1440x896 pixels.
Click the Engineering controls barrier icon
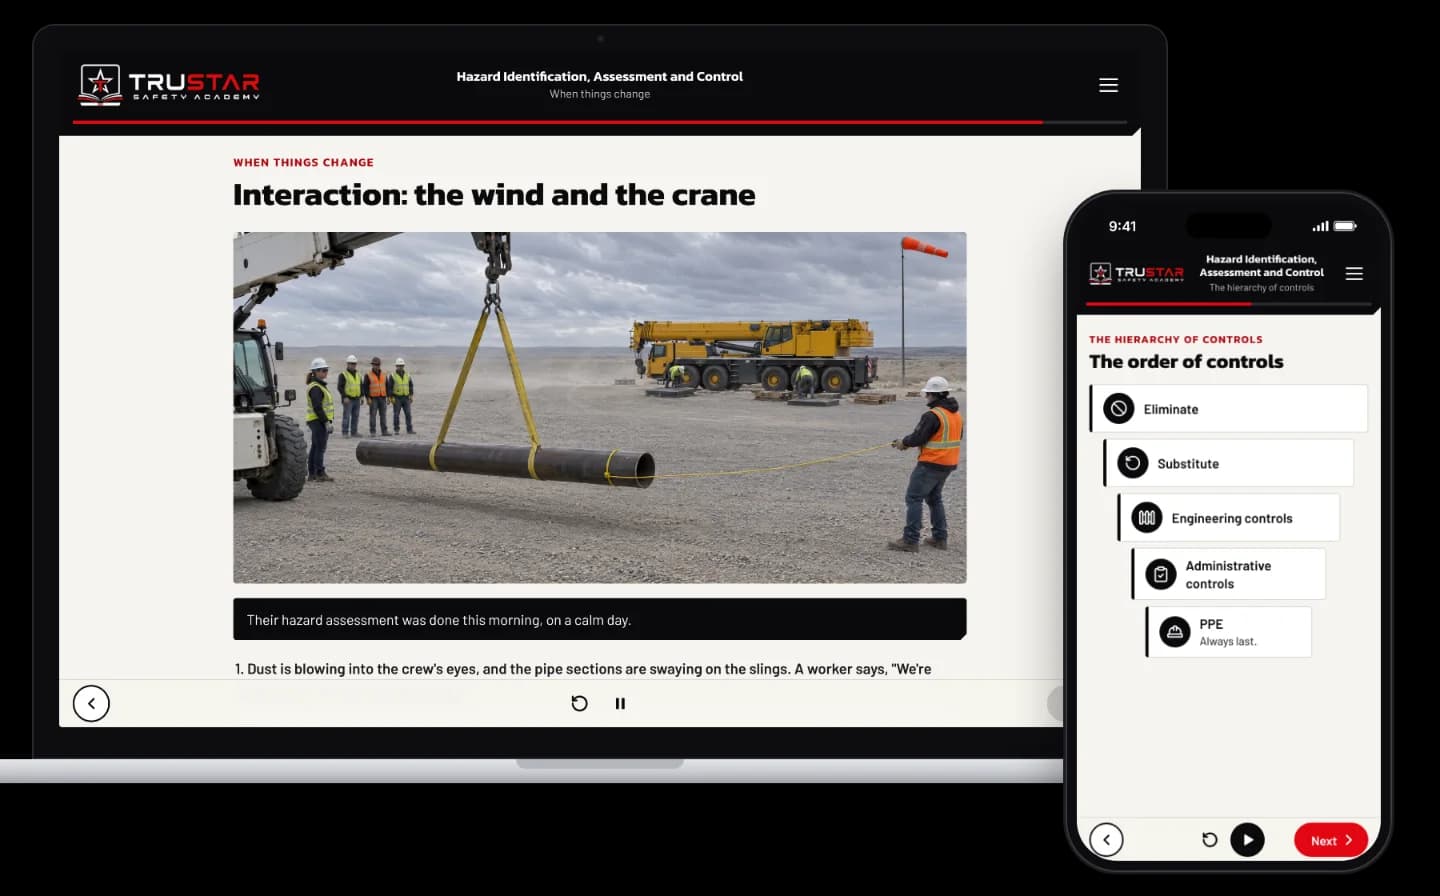(1147, 518)
